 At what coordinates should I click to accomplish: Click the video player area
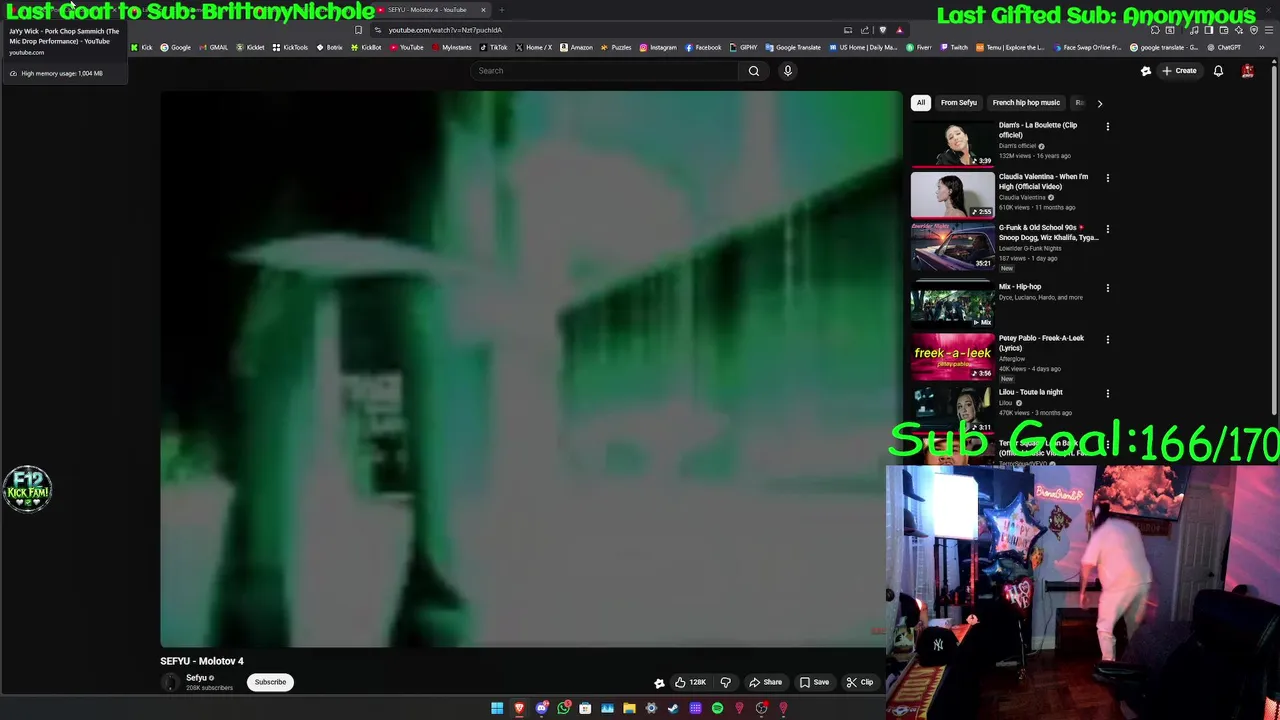(x=531, y=369)
